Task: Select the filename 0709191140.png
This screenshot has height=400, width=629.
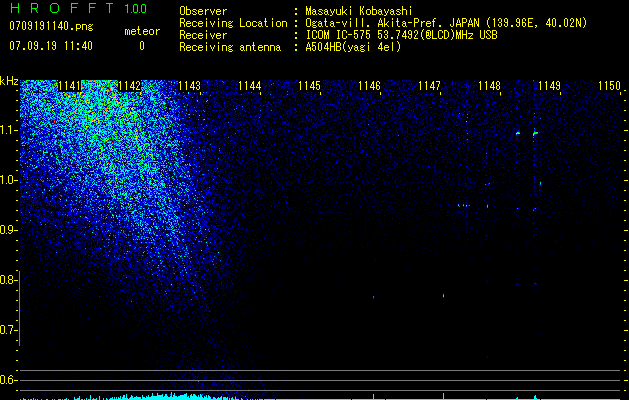Action: [51, 26]
